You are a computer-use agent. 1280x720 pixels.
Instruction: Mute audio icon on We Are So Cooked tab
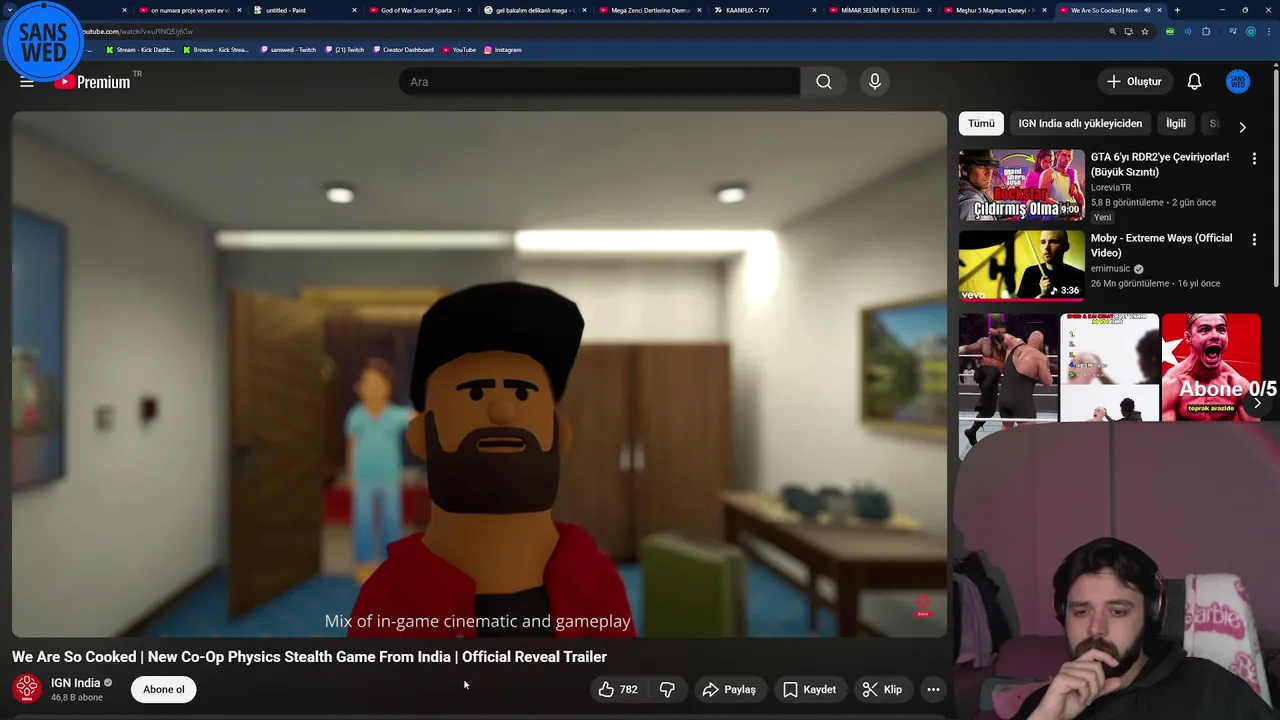(1147, 10)
